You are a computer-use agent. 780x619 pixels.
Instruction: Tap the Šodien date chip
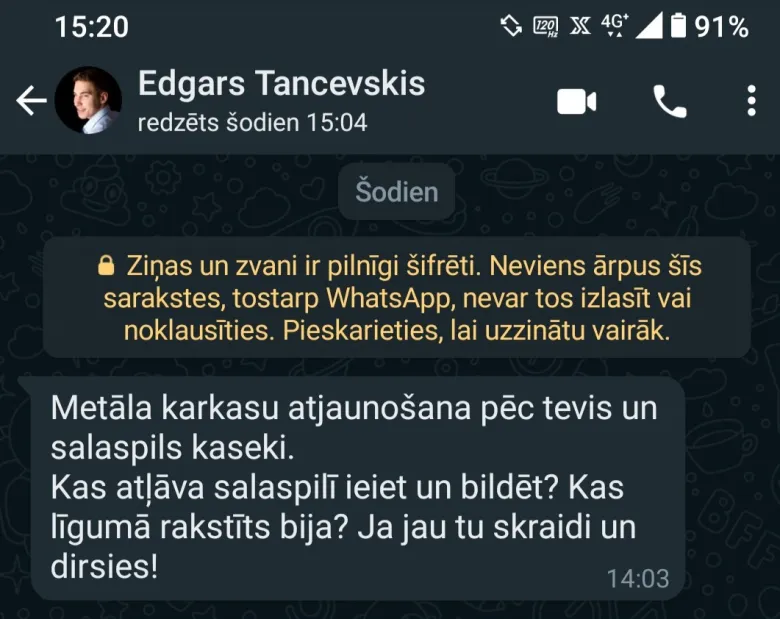pos(396,192)
